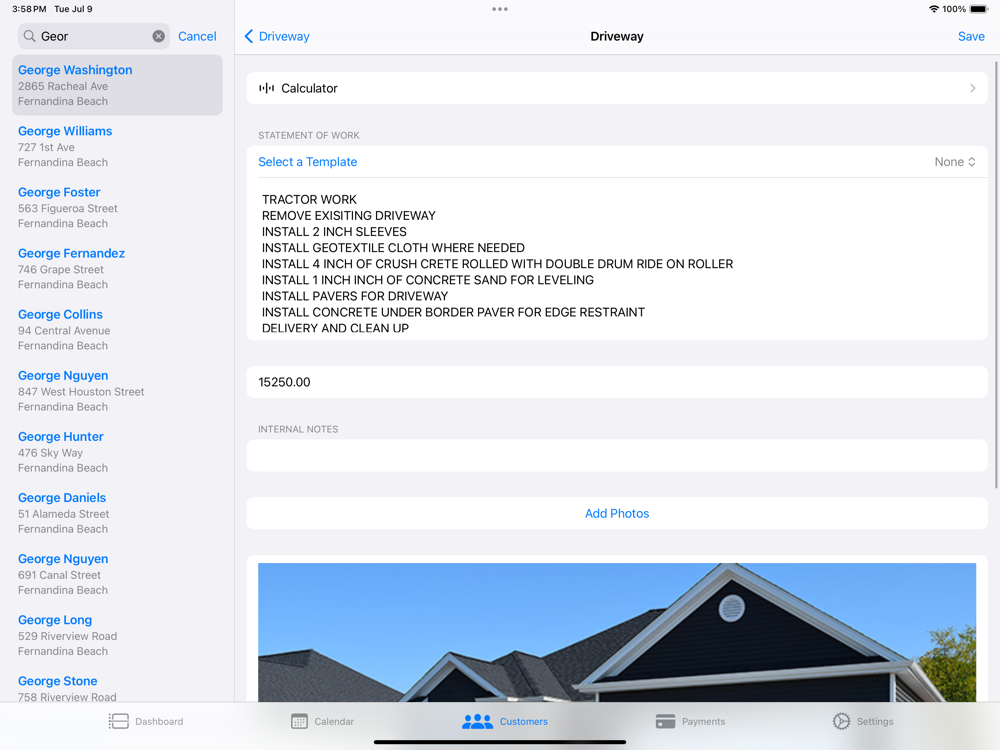The width and height of the screenshot is (1000, 750).
Task: Select customer George Long
Action: [117, 635]
